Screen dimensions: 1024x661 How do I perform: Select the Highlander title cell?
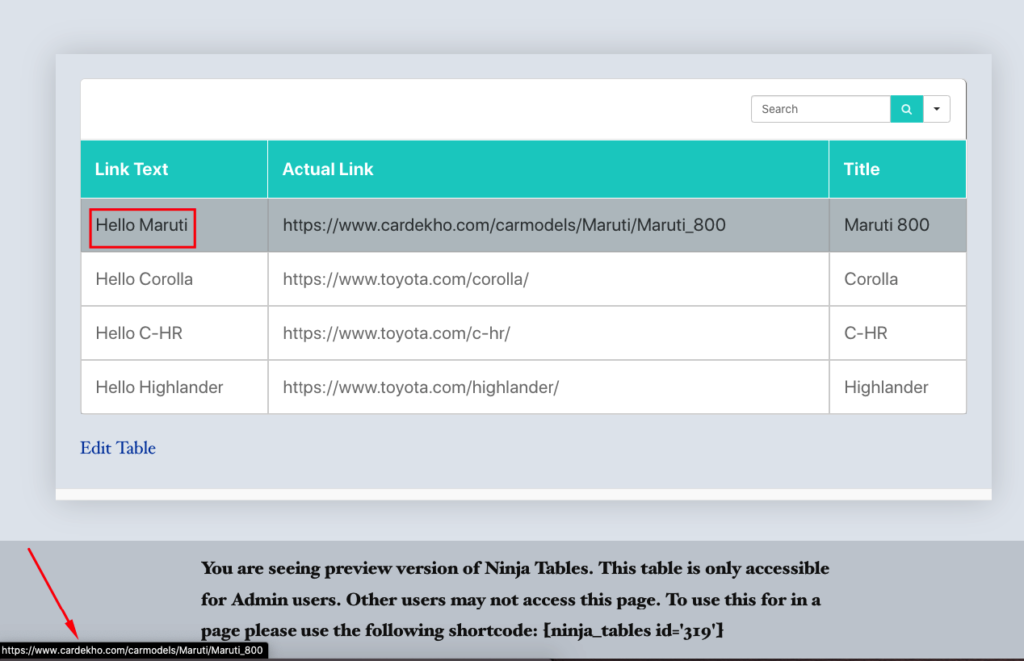coord(886,387)
